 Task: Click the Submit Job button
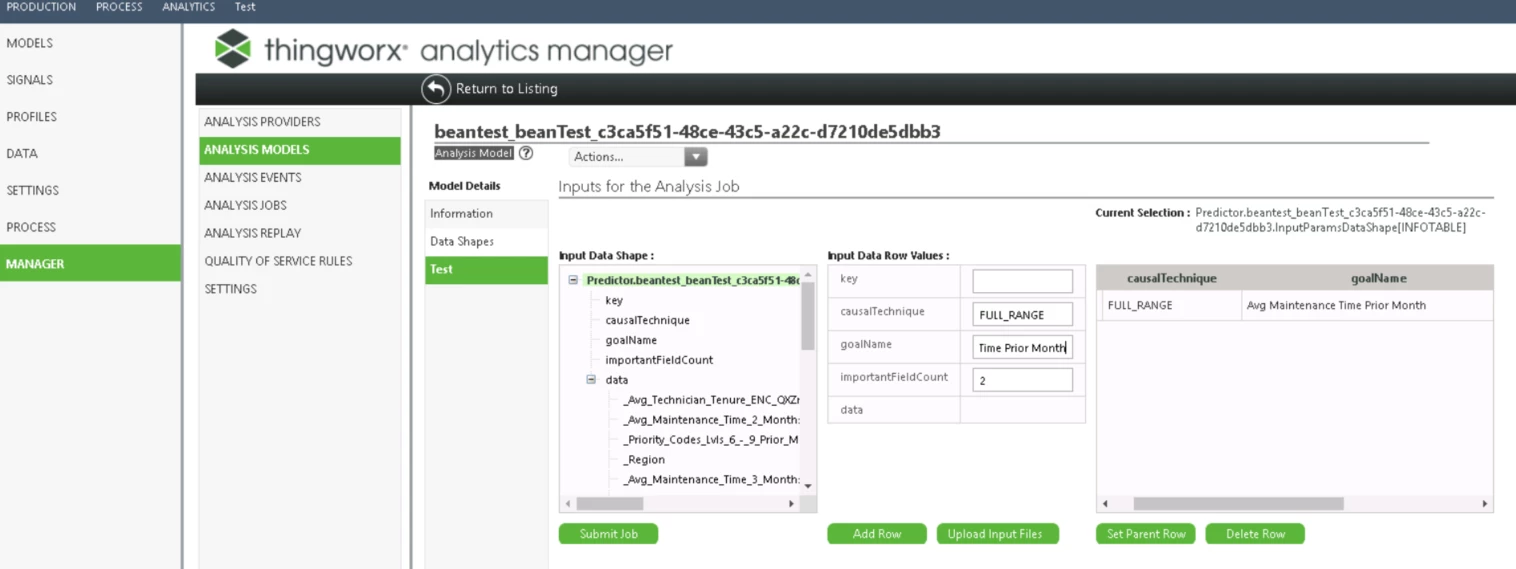click(608, 534)
